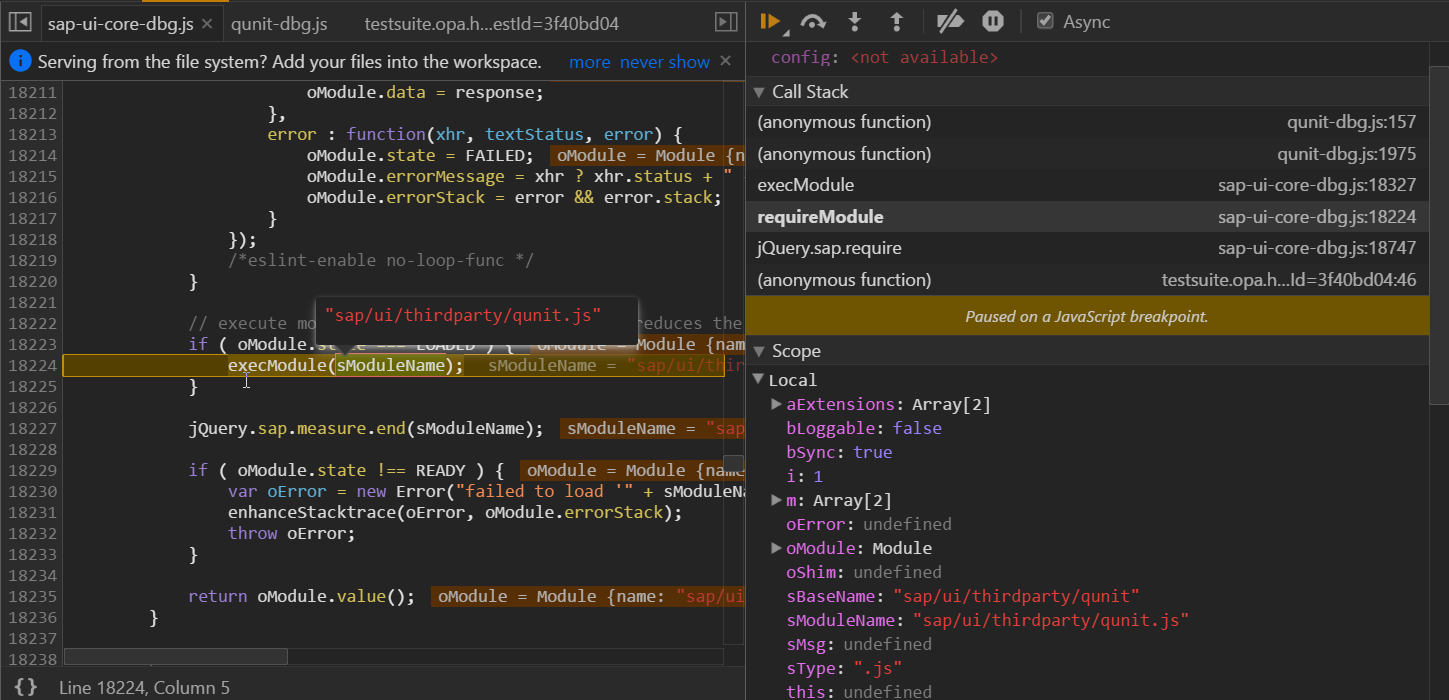Screen dimensions: 1449x700
Task: Toggle the debugger sidebar pane icon
Action: pos(726,22)
